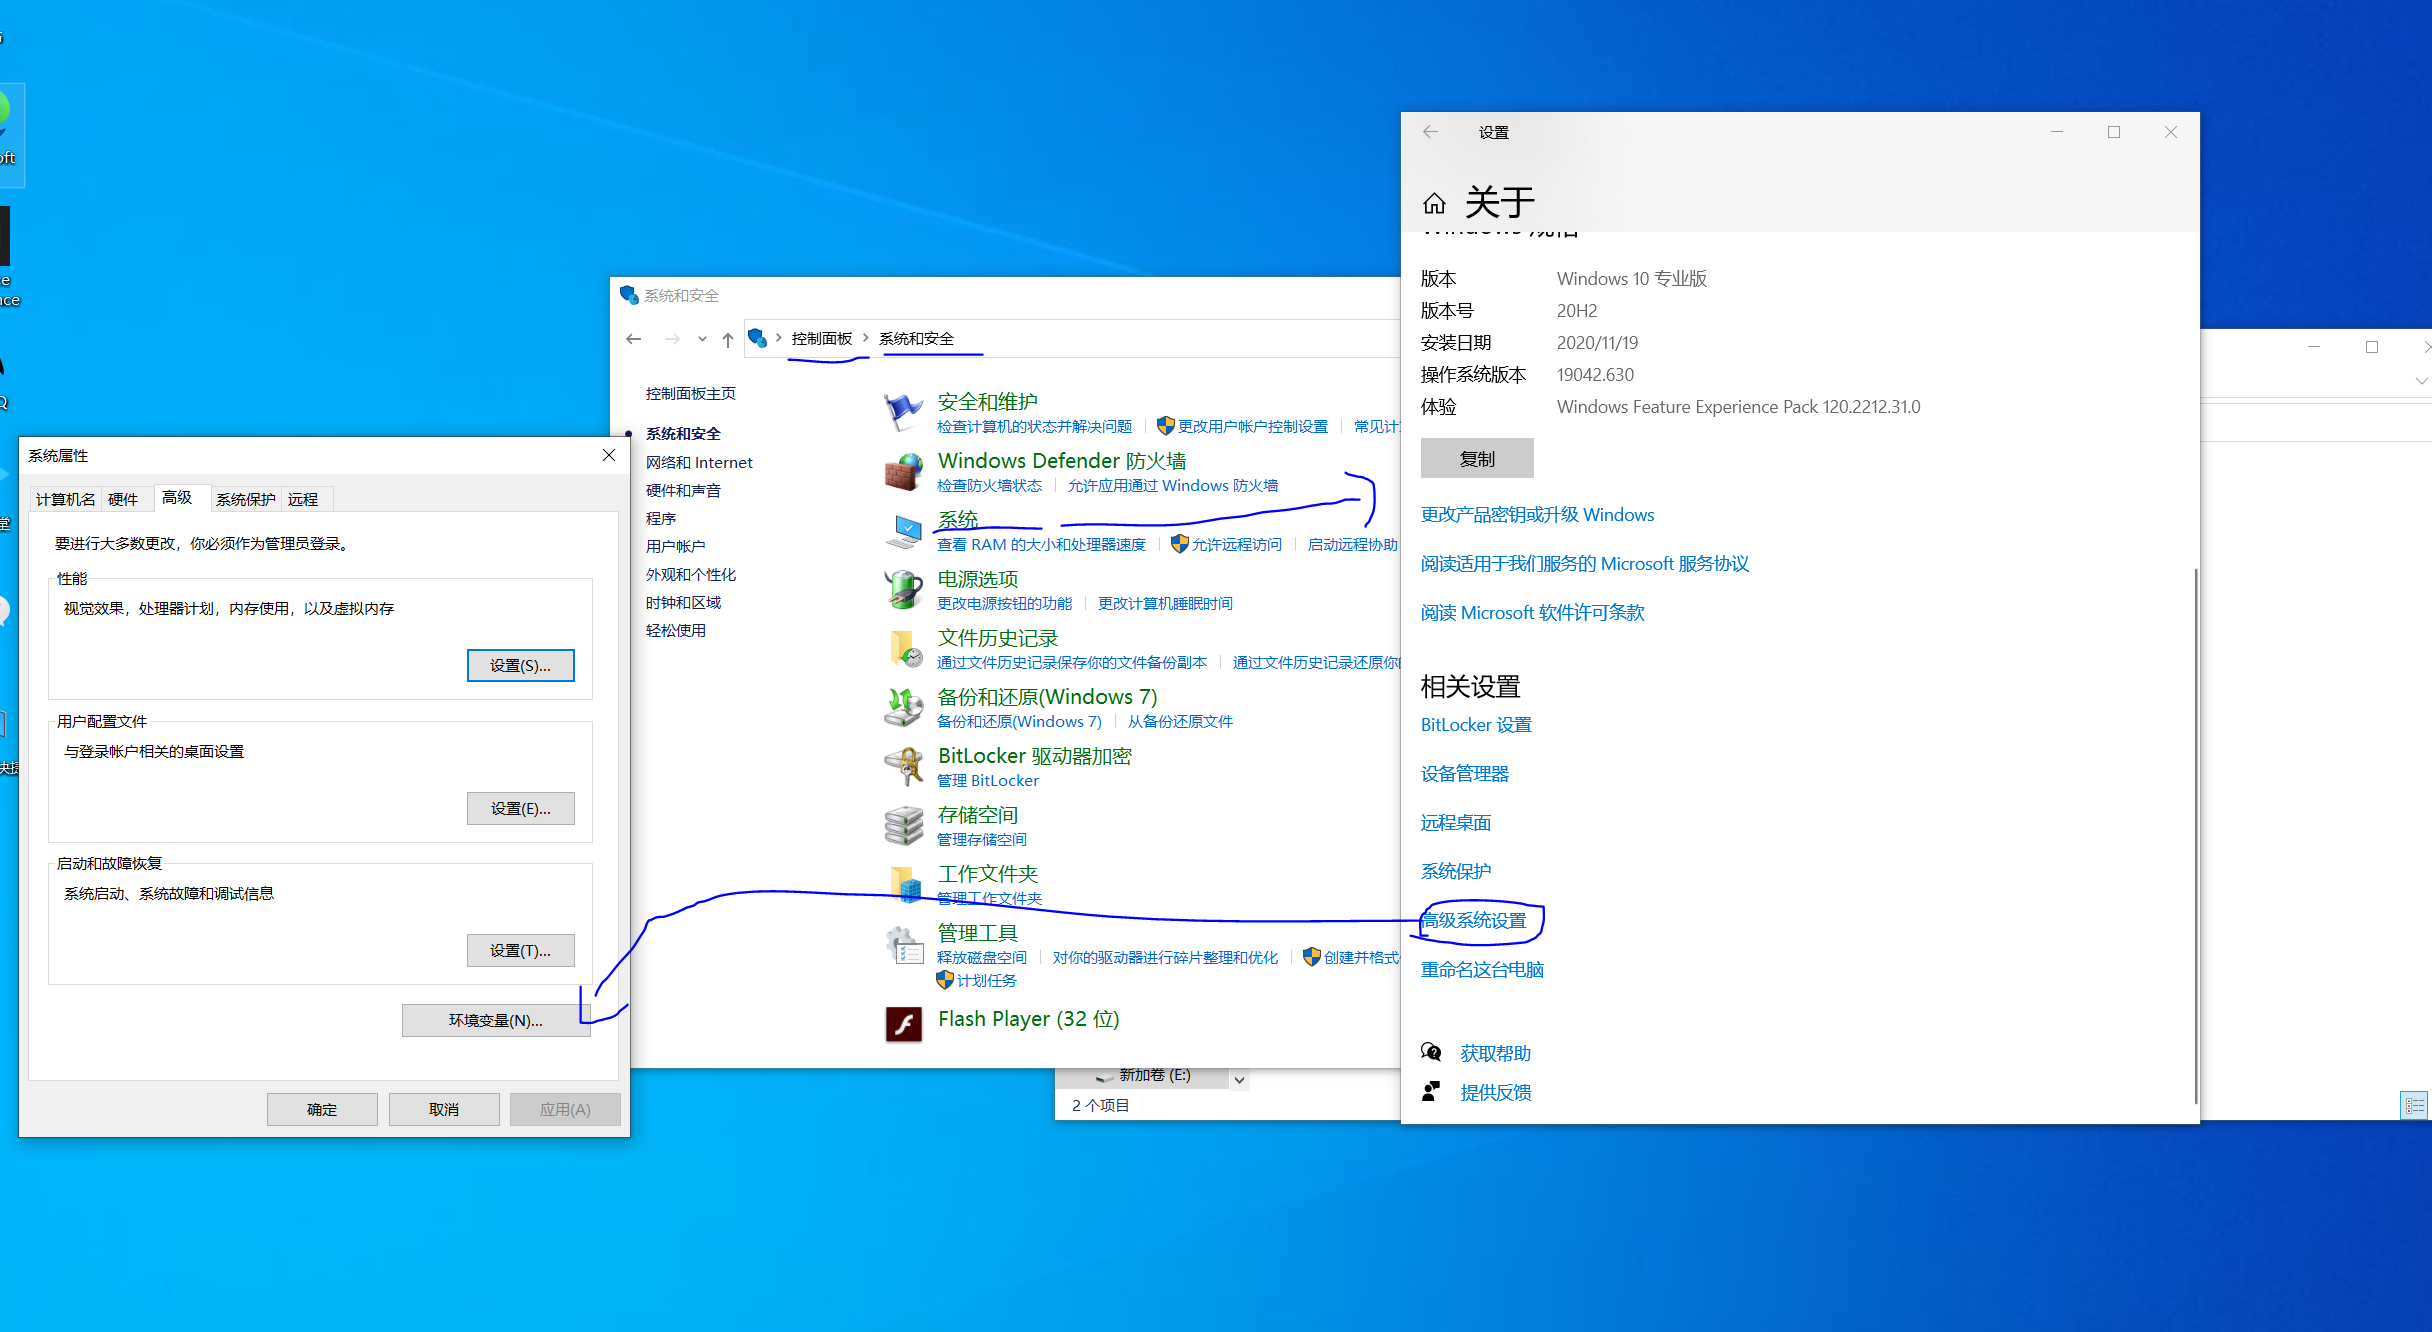
Task: Click 控制面板主页 in sidebar
Action: pyautogui.click(x=691, y=393)
